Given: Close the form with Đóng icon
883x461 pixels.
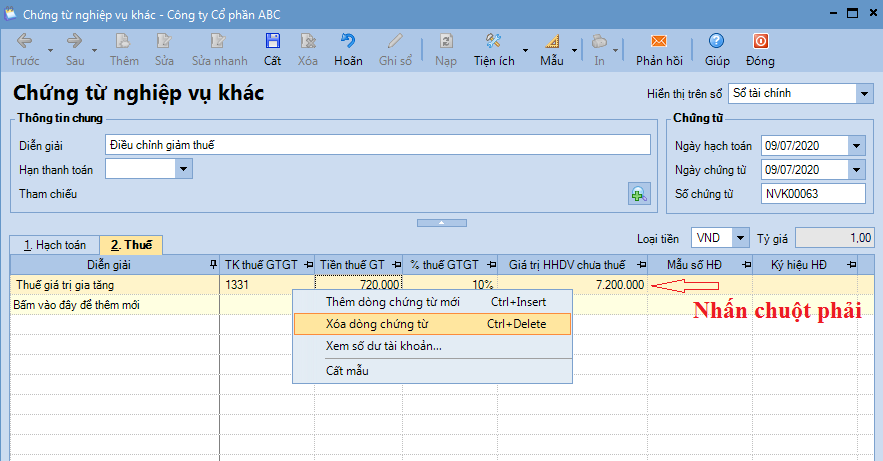Looking at the screenshot, I should [x=760, y=41].
